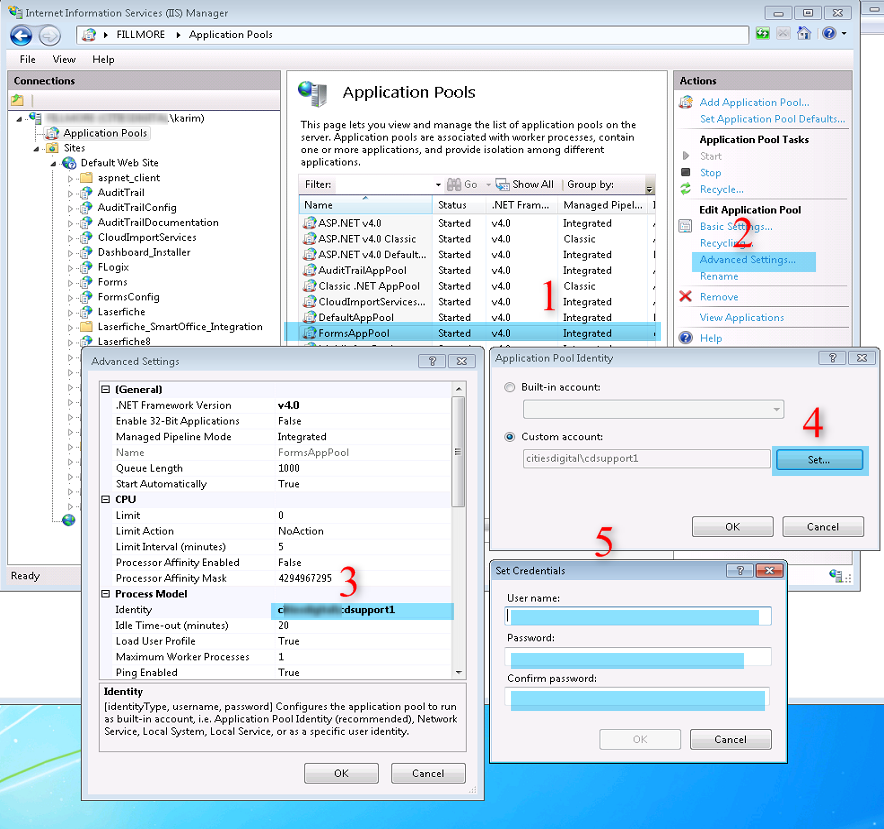Open the Advanced Settings... link
Screen dimensions: 884x829
[748, 260]
